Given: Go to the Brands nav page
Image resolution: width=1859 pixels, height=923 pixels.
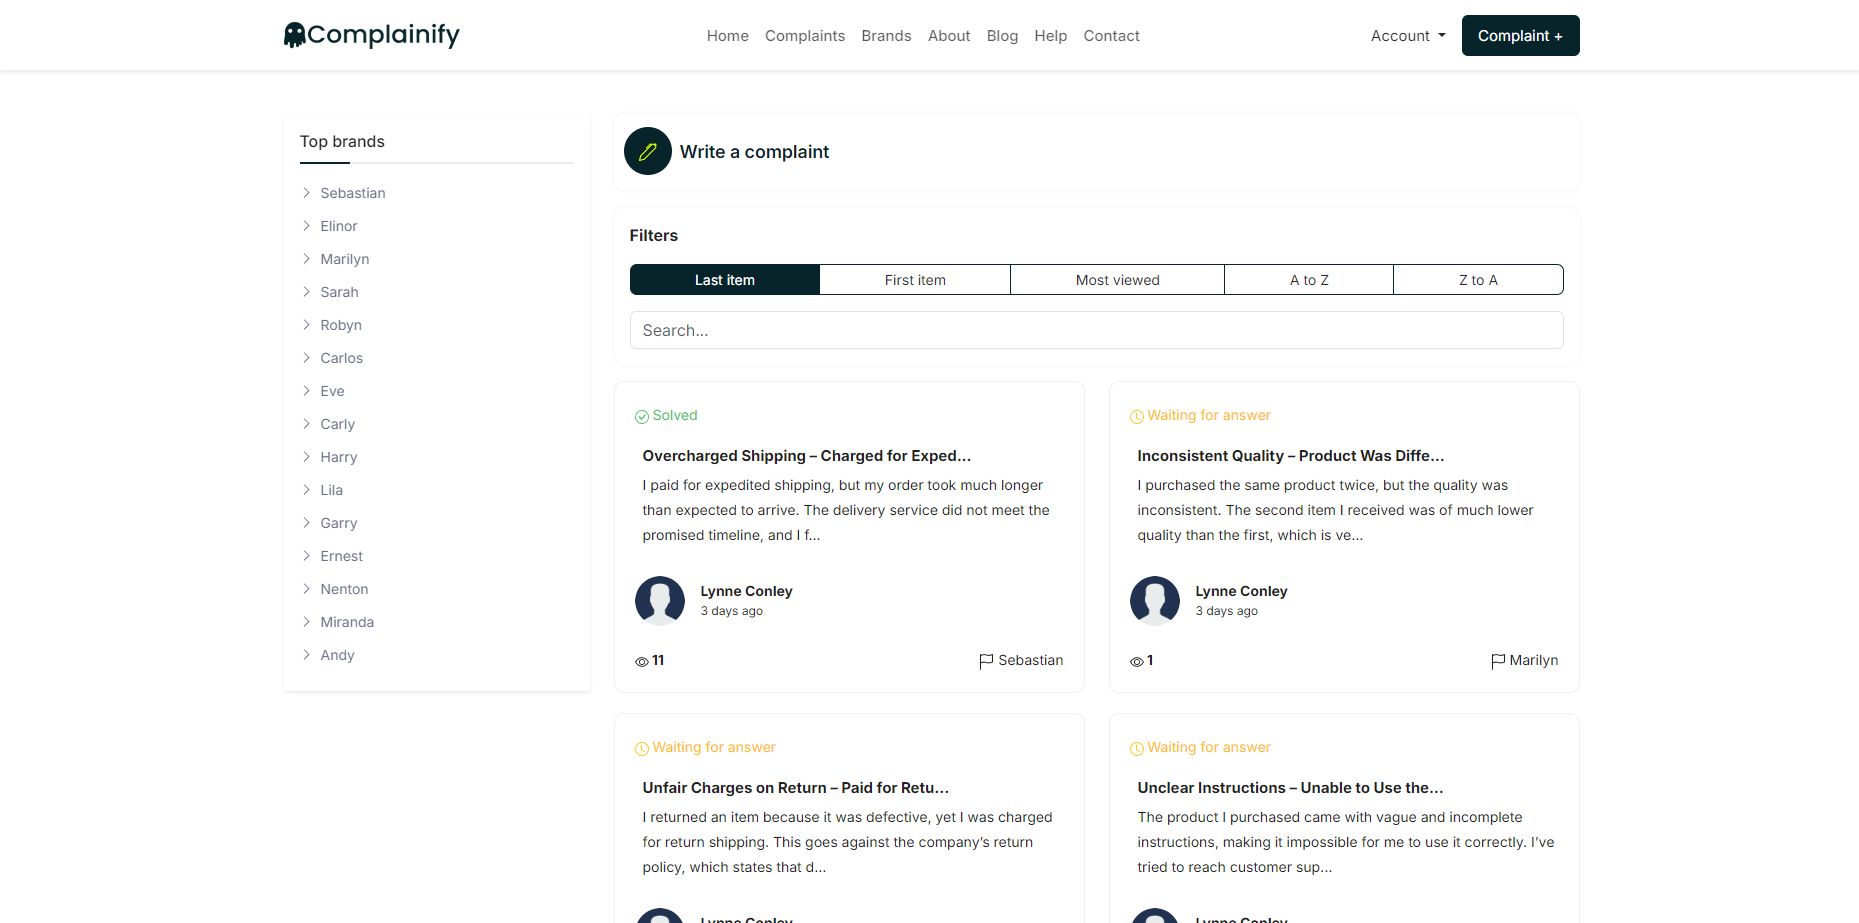Looking at the screenshot, I should 886,36.
